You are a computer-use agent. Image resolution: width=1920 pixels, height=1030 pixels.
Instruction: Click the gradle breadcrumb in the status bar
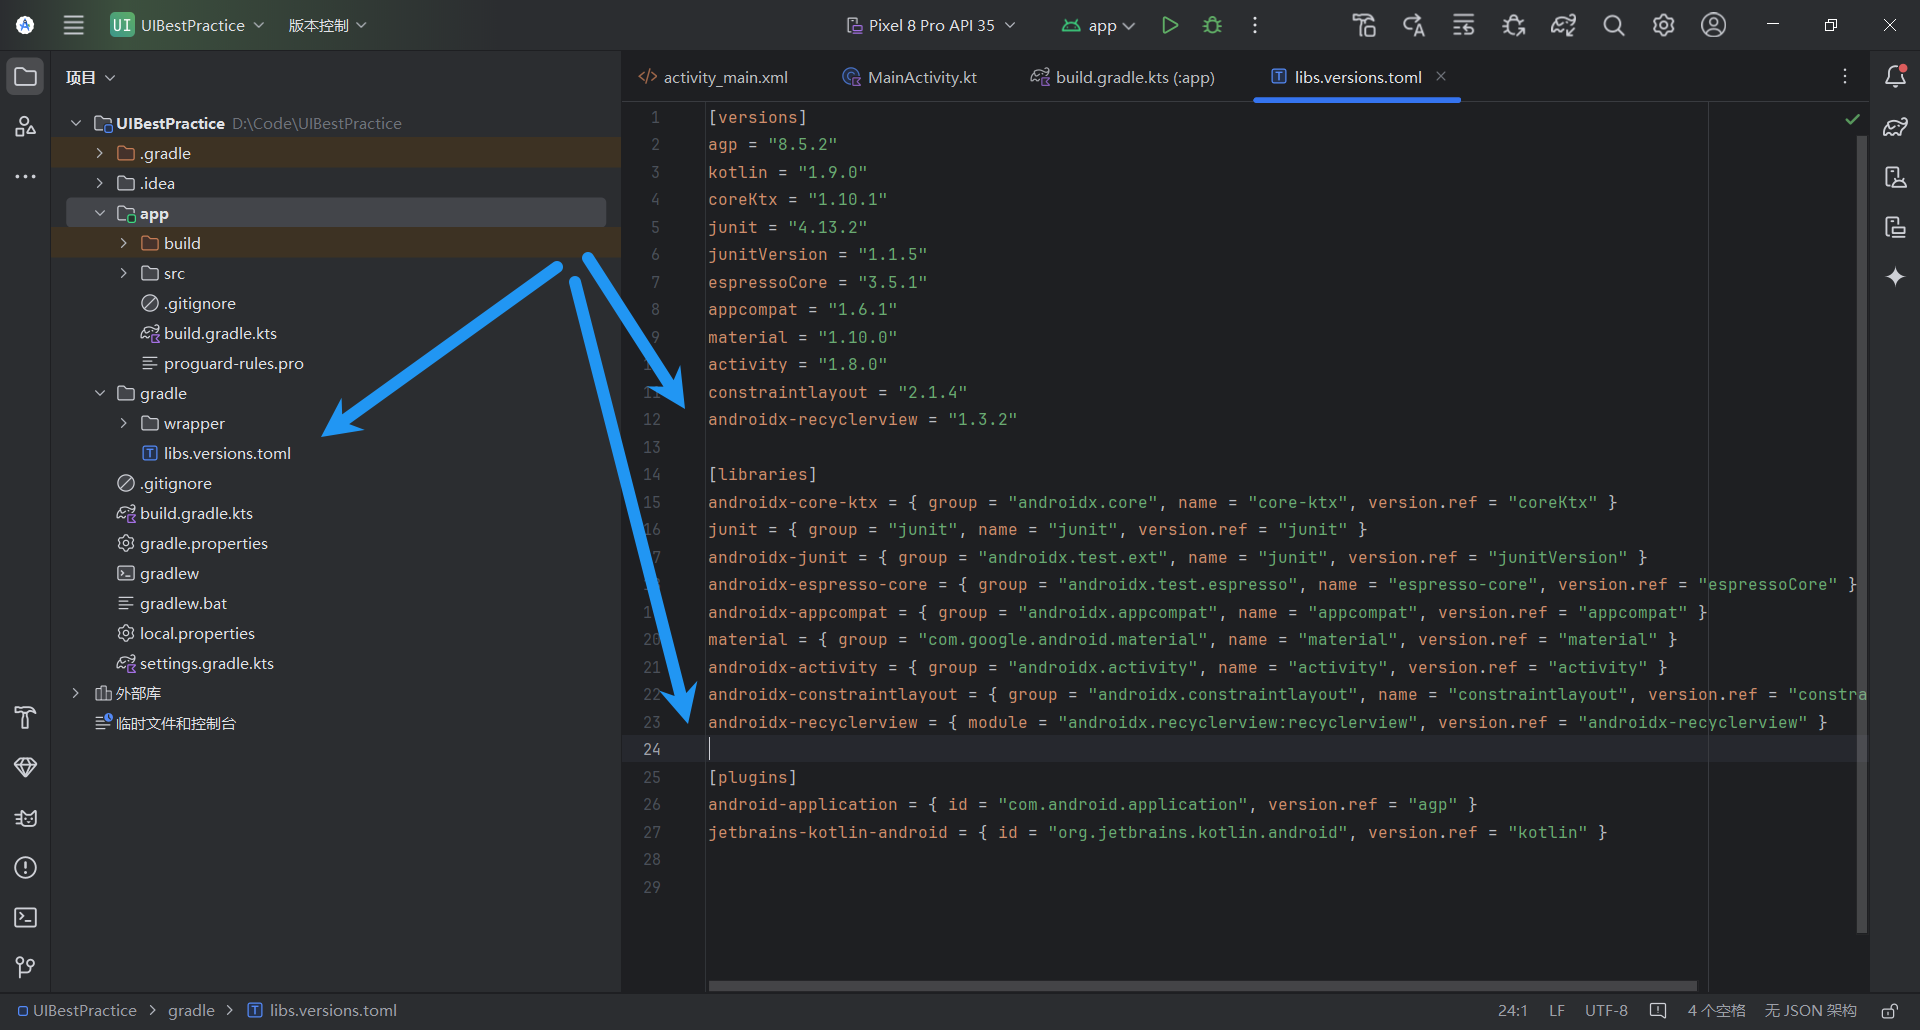[x=191, y=1010]
